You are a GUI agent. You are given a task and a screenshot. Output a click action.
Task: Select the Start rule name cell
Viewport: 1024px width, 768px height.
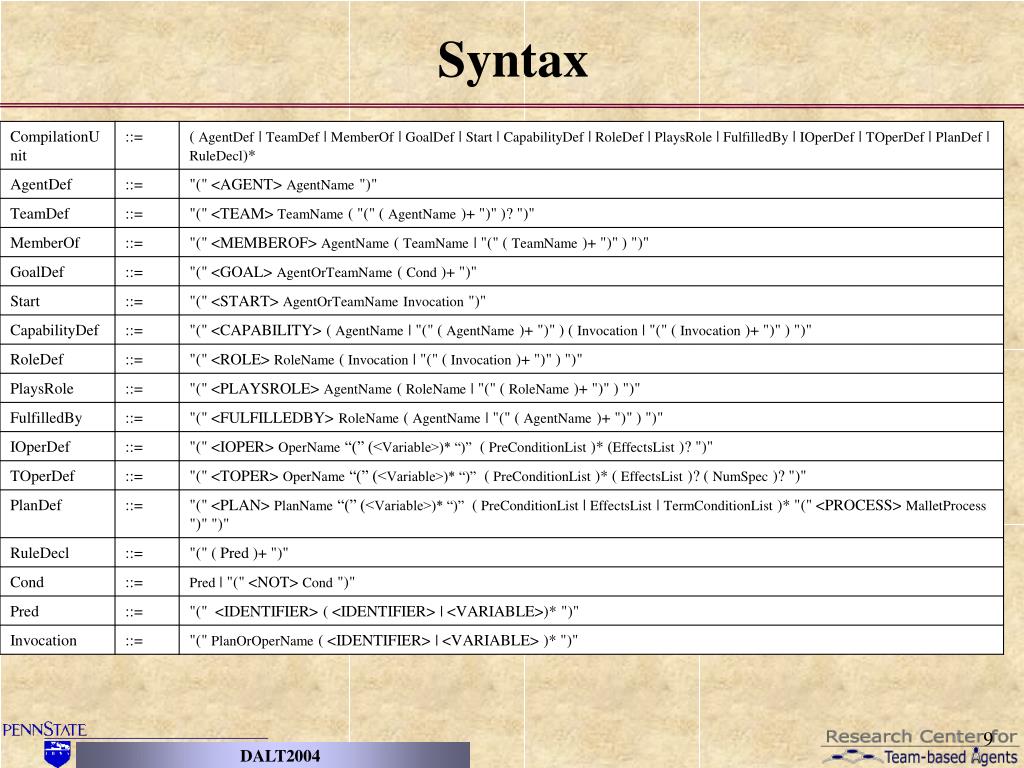tap(57, 301)
